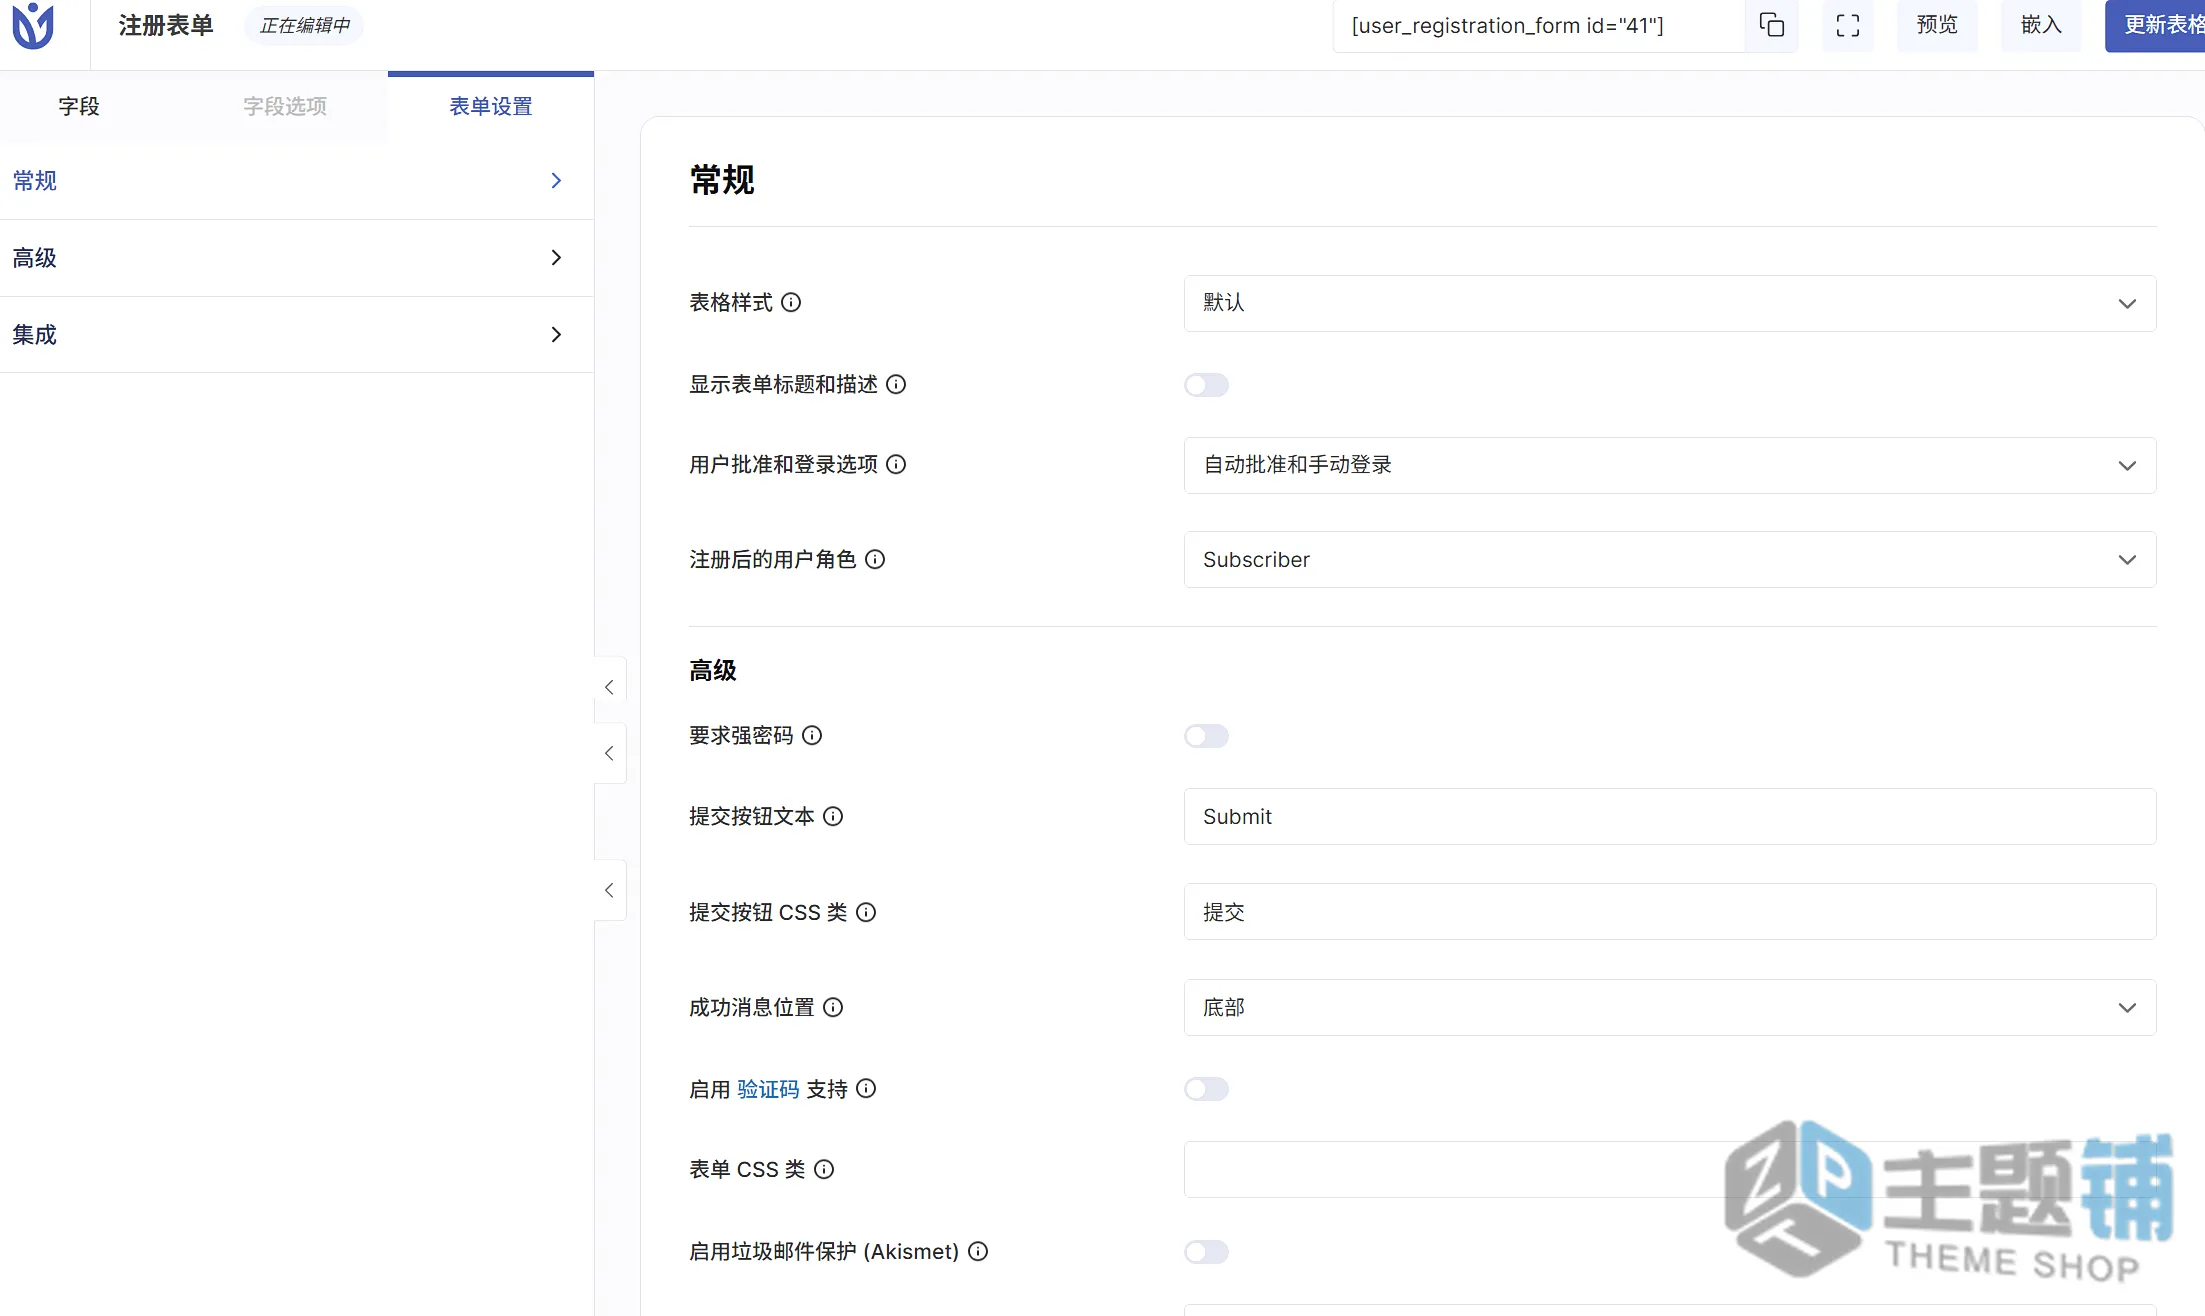Expand the 高级 sidebar section
The height and width of the screenshot is (1316, 2205).
[x=297, y=258]
